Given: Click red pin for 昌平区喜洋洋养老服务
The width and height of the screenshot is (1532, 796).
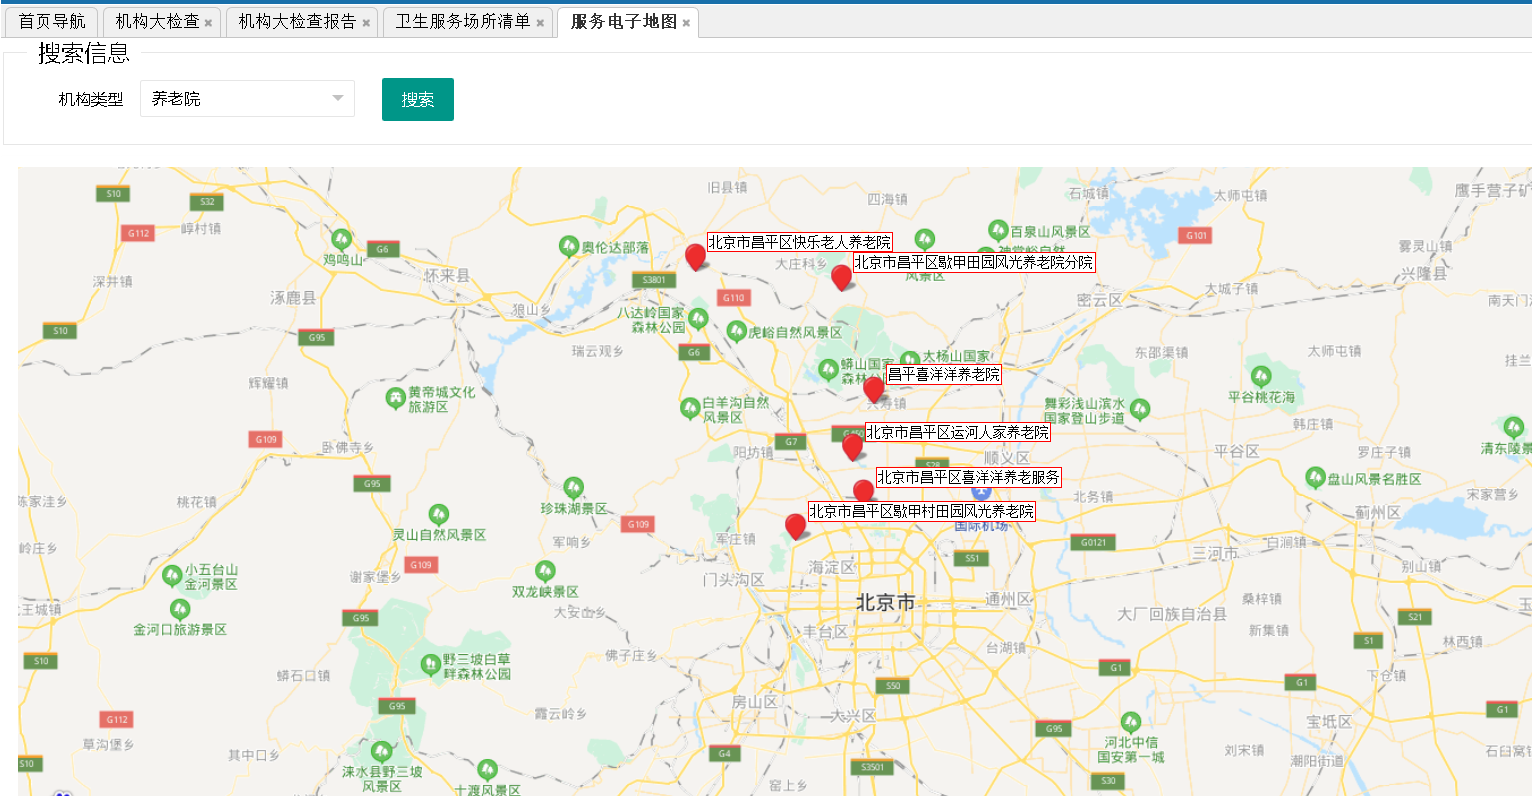Looking at the screenshot, I should [x=863, y=491].
